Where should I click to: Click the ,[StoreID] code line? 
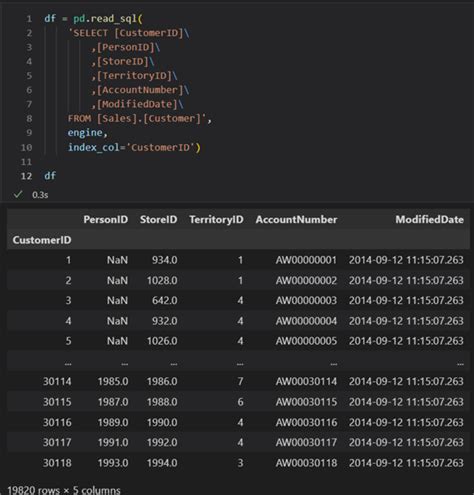123,61
